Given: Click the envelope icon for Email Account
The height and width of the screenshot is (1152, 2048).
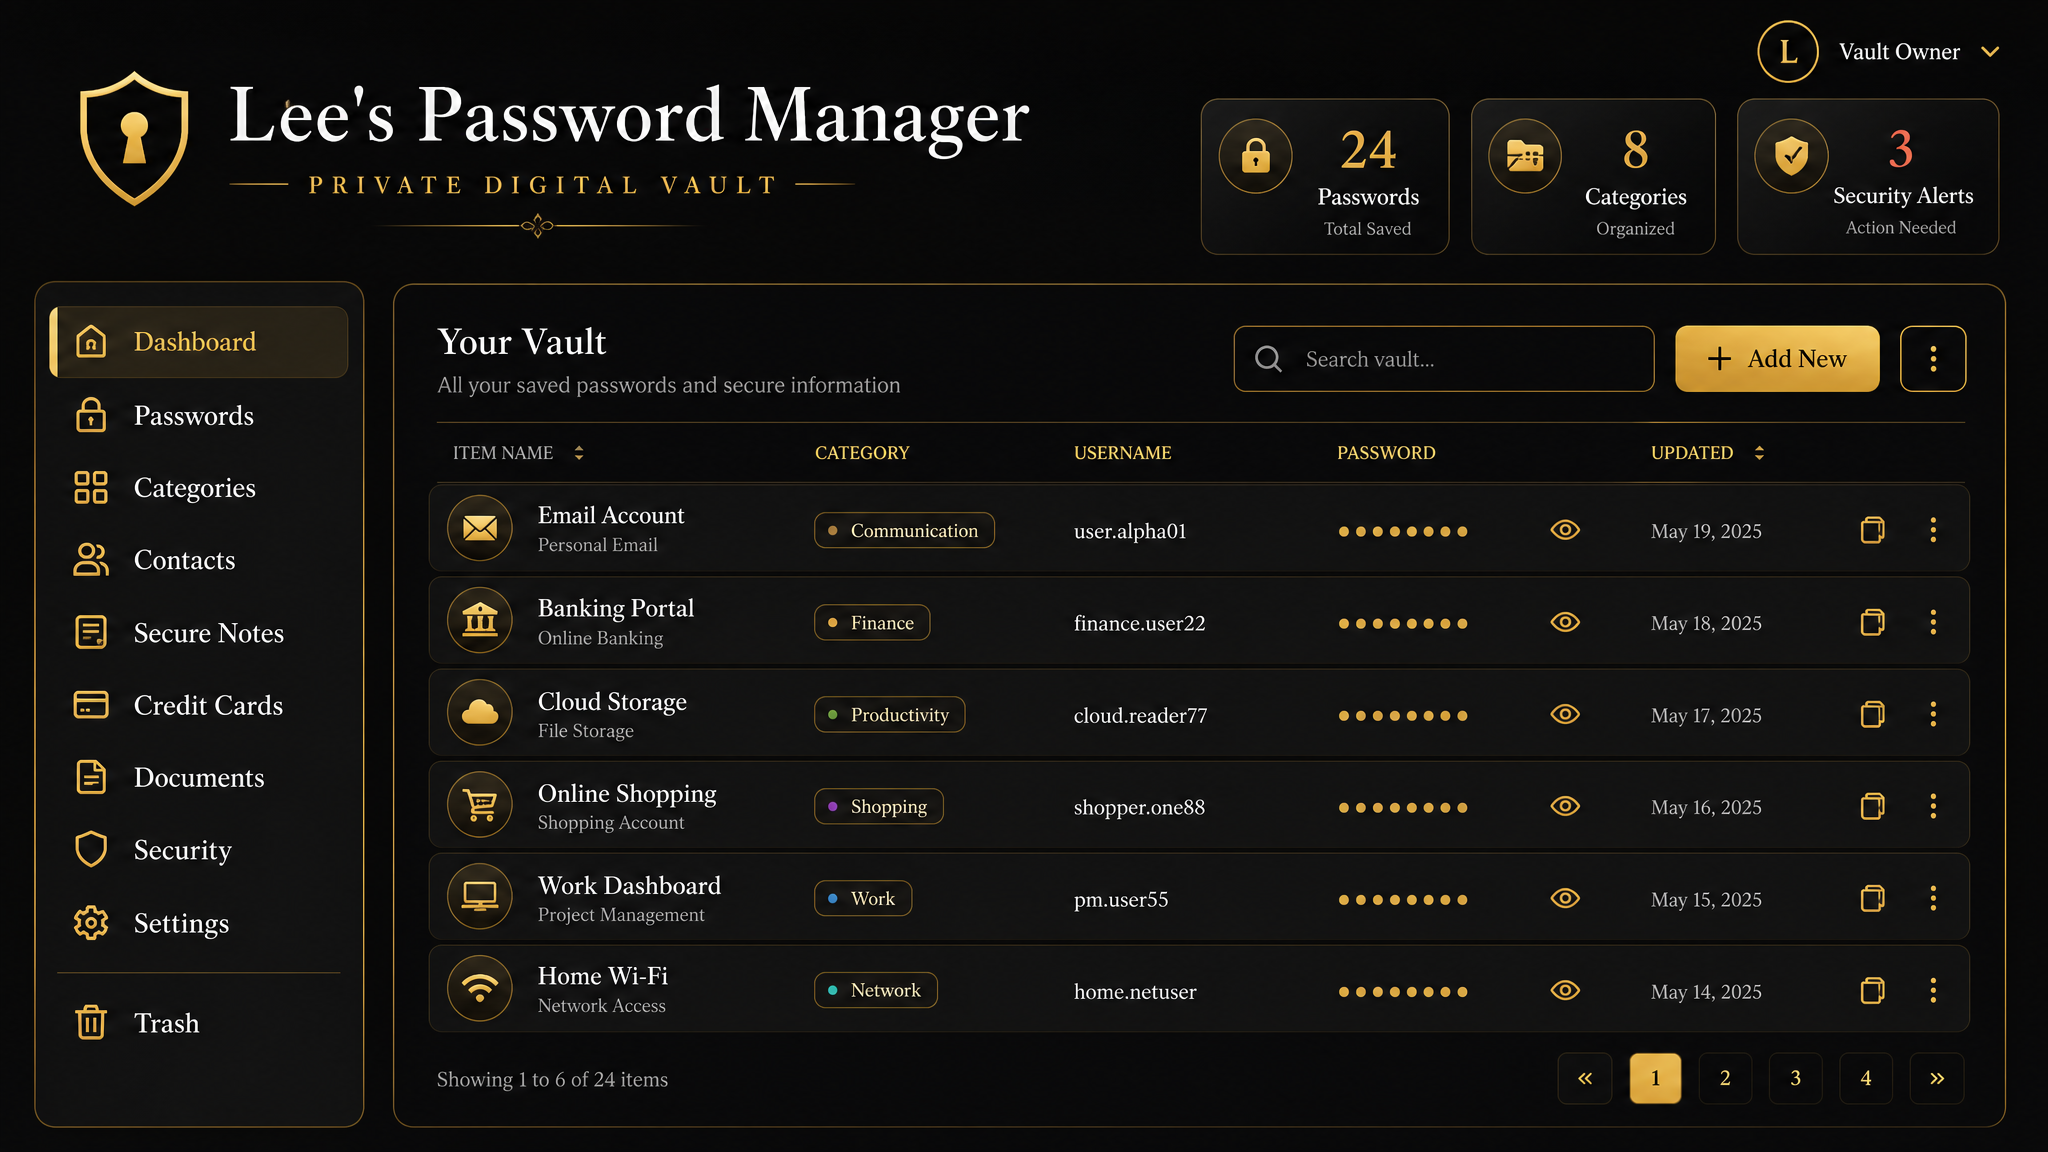Looking at the screenshot, I should pyautogui.click(x=480, y=528).
